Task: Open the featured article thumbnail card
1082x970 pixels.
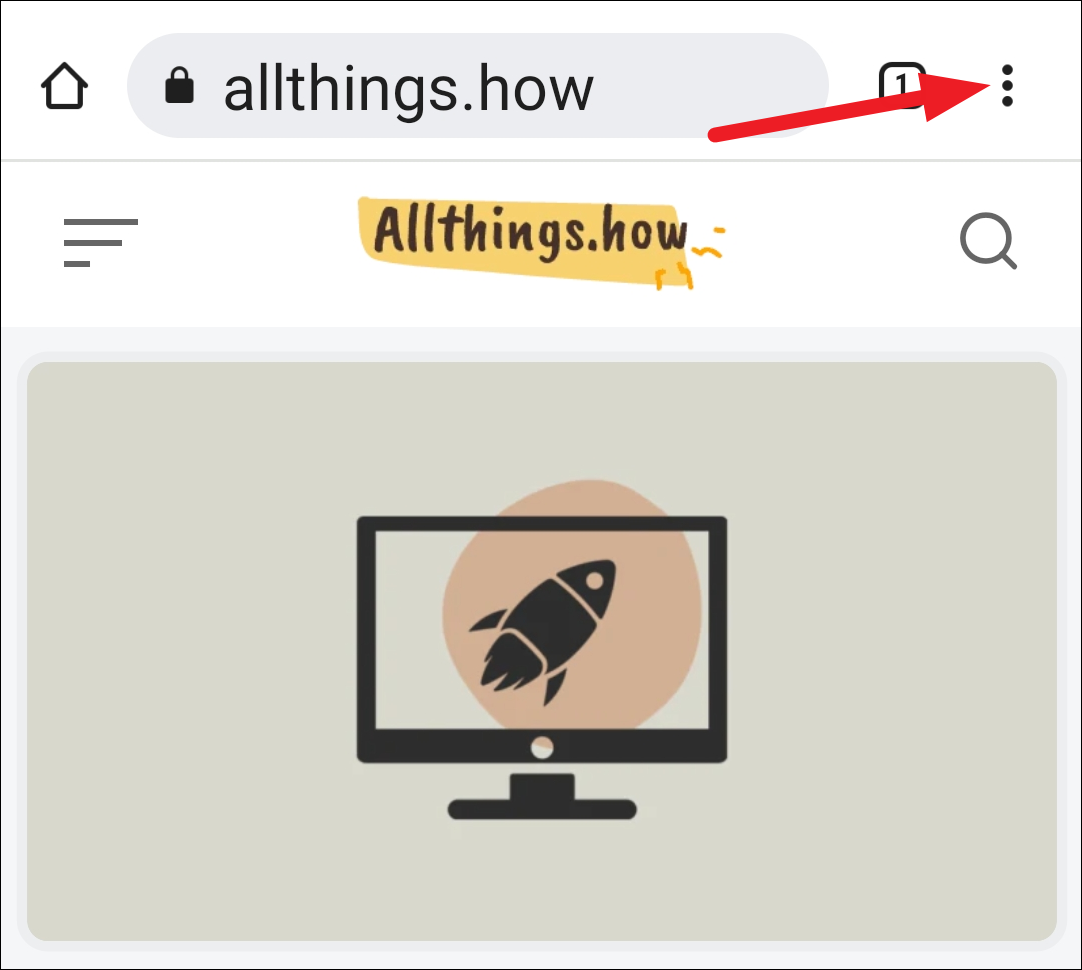Action: pyautogui.click(x=542, y=651)
